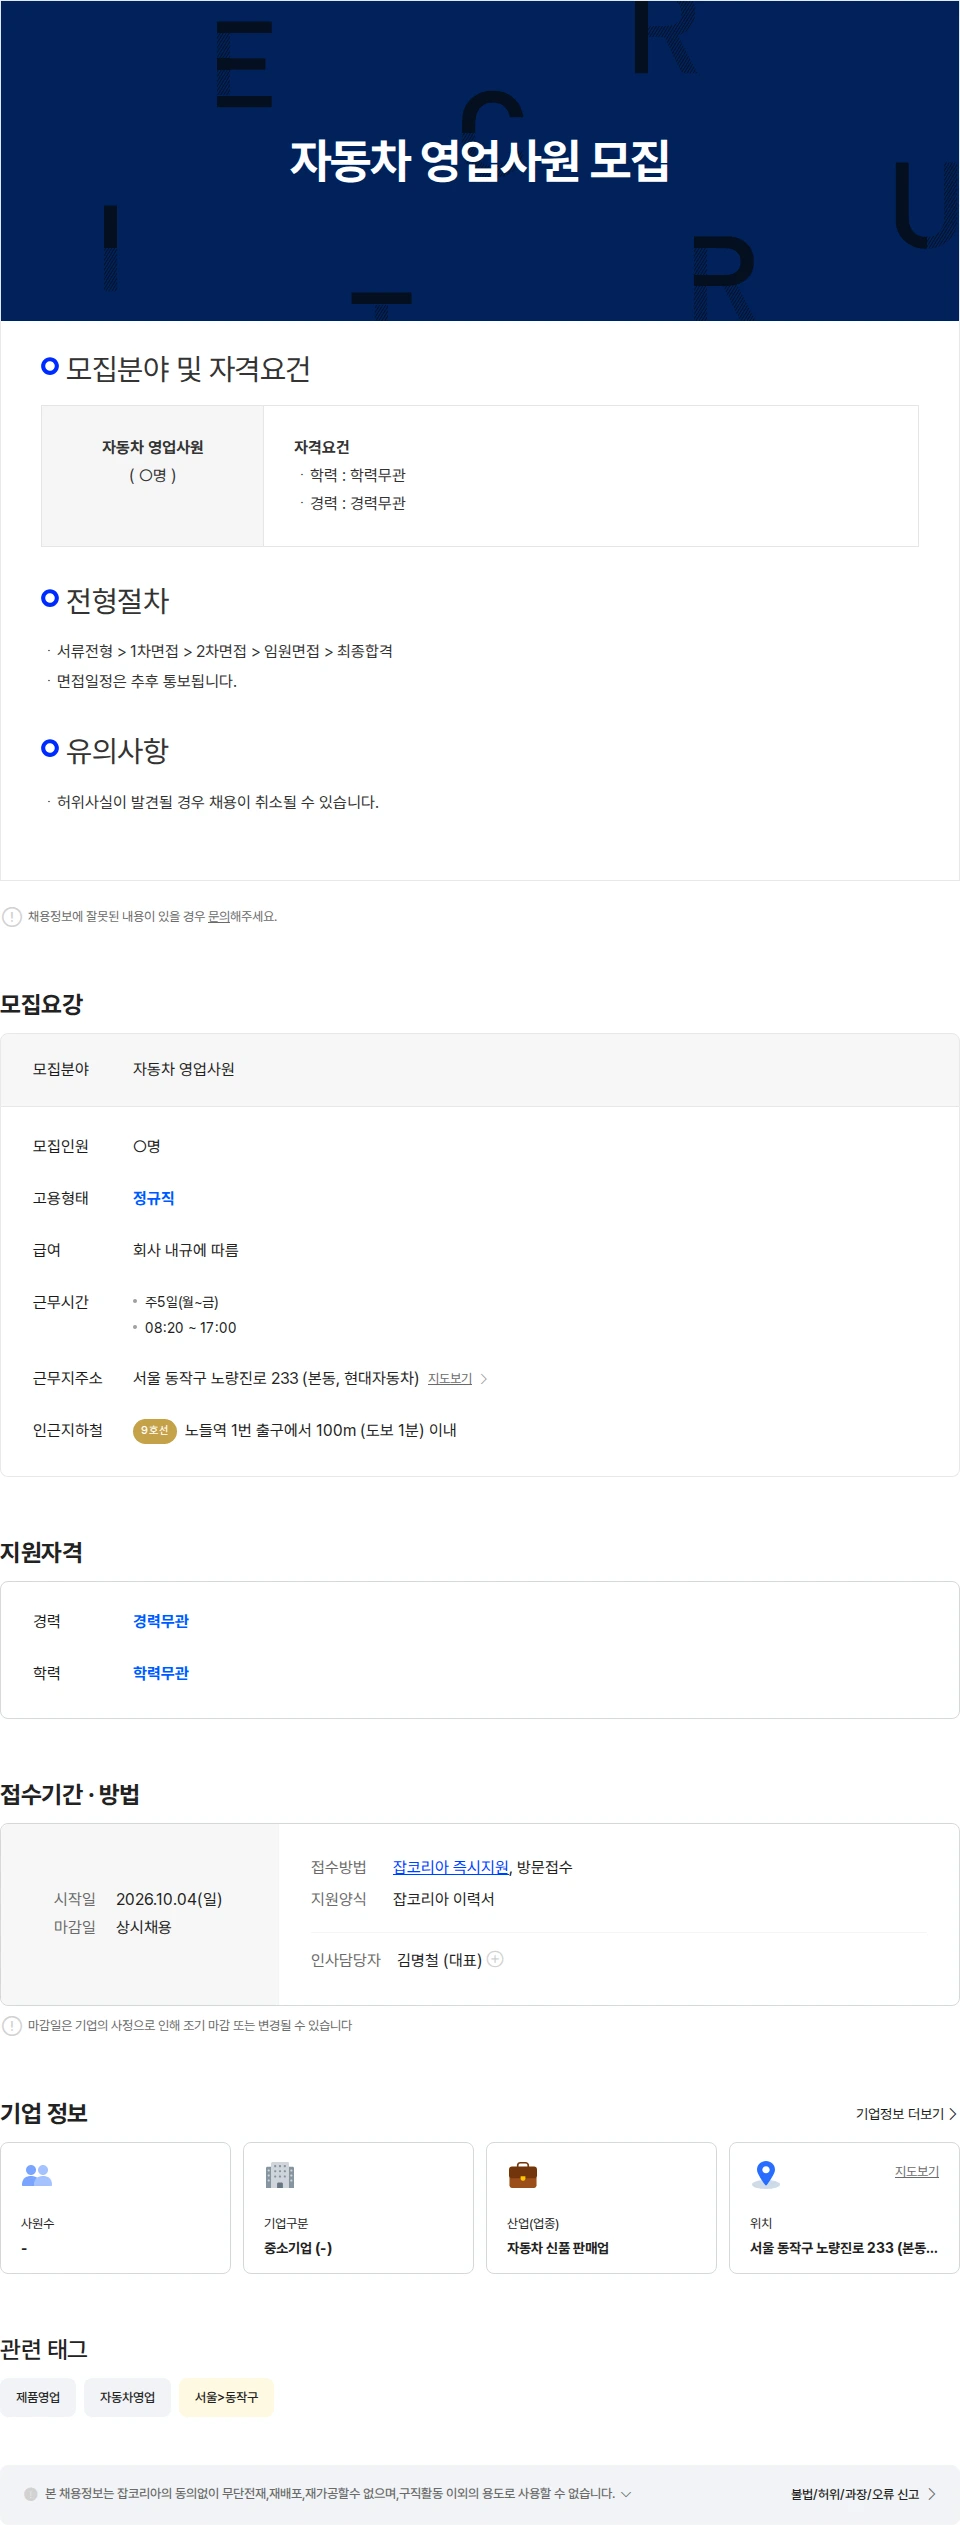Click the 산업(업종) briefcase icon

523,2175
